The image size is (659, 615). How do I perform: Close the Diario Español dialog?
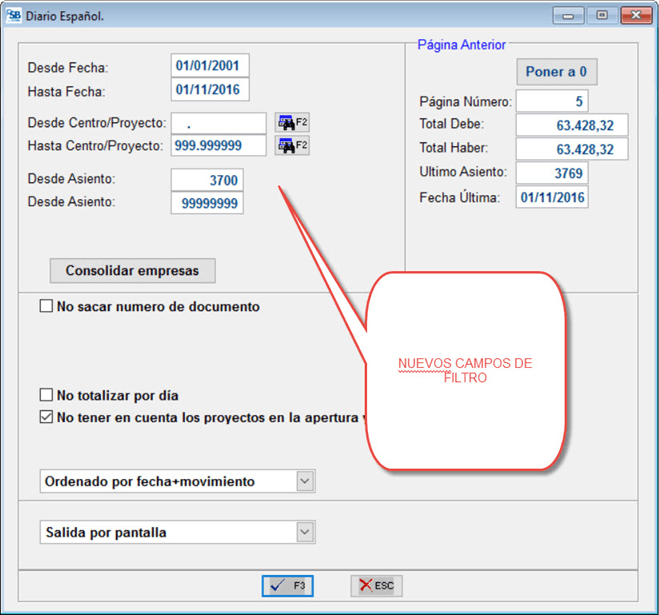[635, 15]
